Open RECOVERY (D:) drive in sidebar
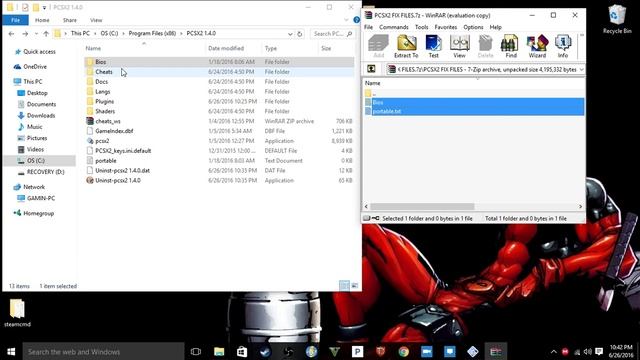Viewport: 640px width, 360px height. tap(45, 172)
